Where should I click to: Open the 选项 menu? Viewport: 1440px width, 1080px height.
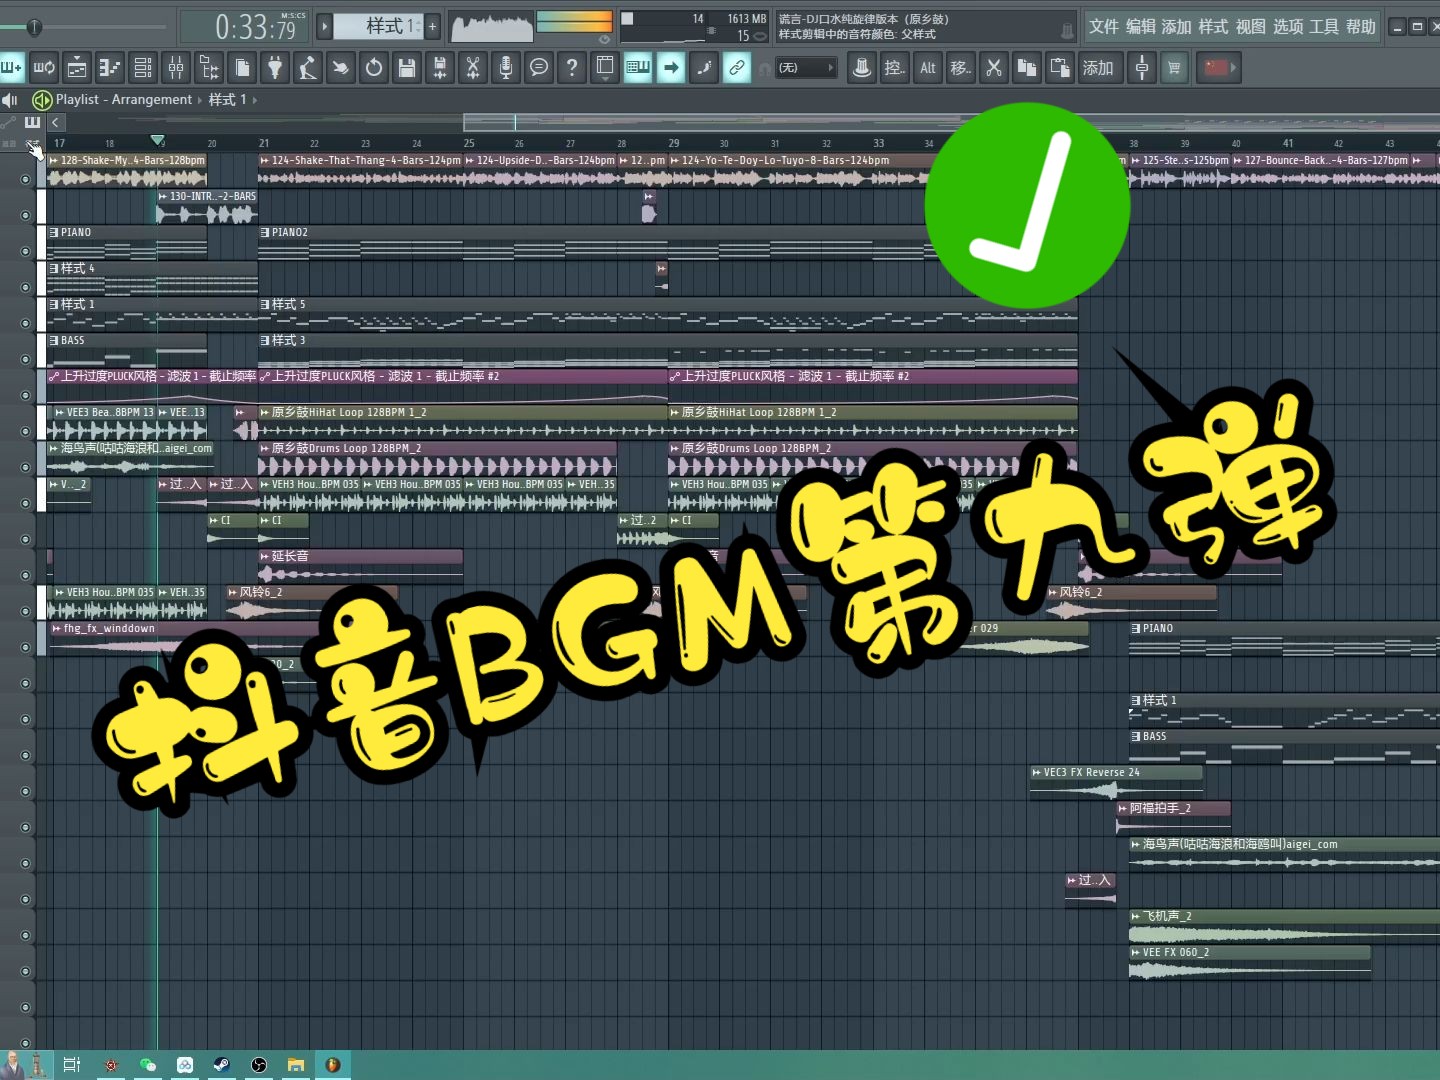(1288, 26)
